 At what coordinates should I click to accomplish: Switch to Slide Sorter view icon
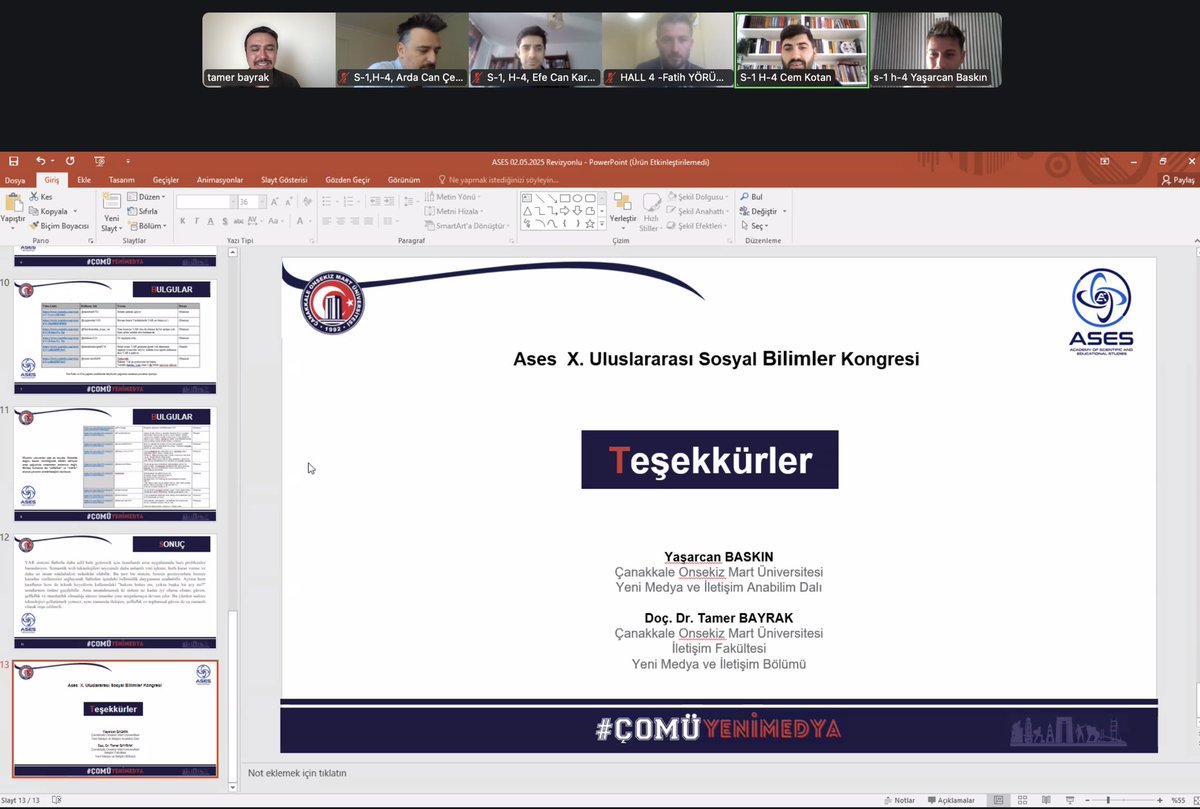1021,800
